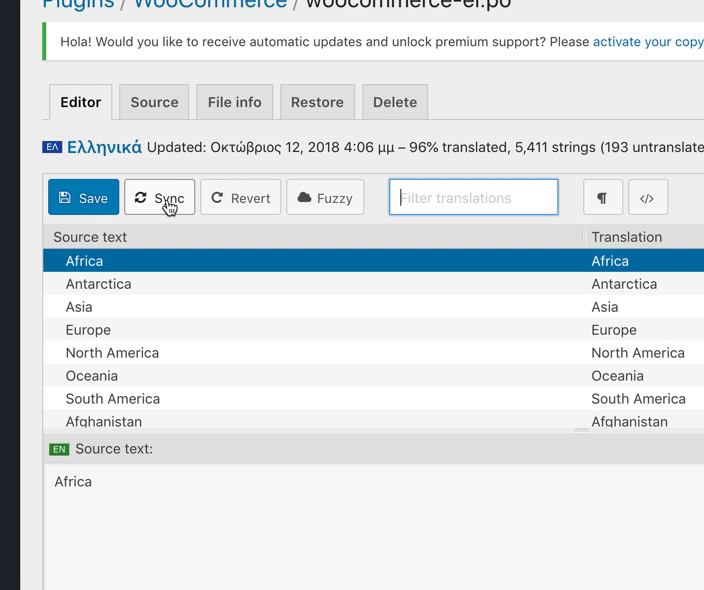Viewport: 704px width, 590px height.
Task: Click the Revert button
Action: (240, 197)
